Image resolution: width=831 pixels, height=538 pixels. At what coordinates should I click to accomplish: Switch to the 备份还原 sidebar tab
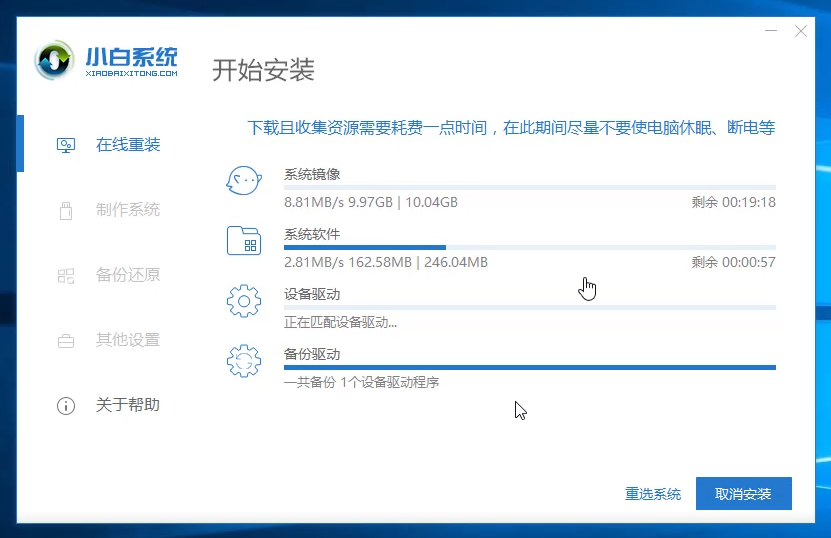pos(127,275)
